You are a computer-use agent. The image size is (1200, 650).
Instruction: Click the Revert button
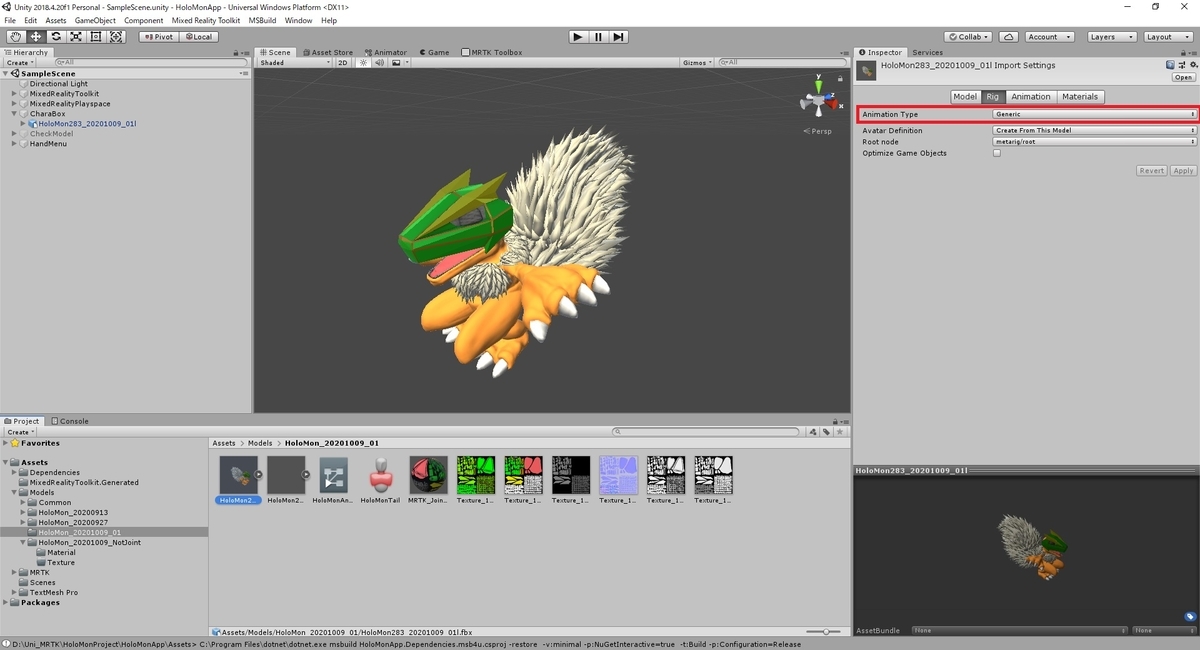(x=1152, y=171)
